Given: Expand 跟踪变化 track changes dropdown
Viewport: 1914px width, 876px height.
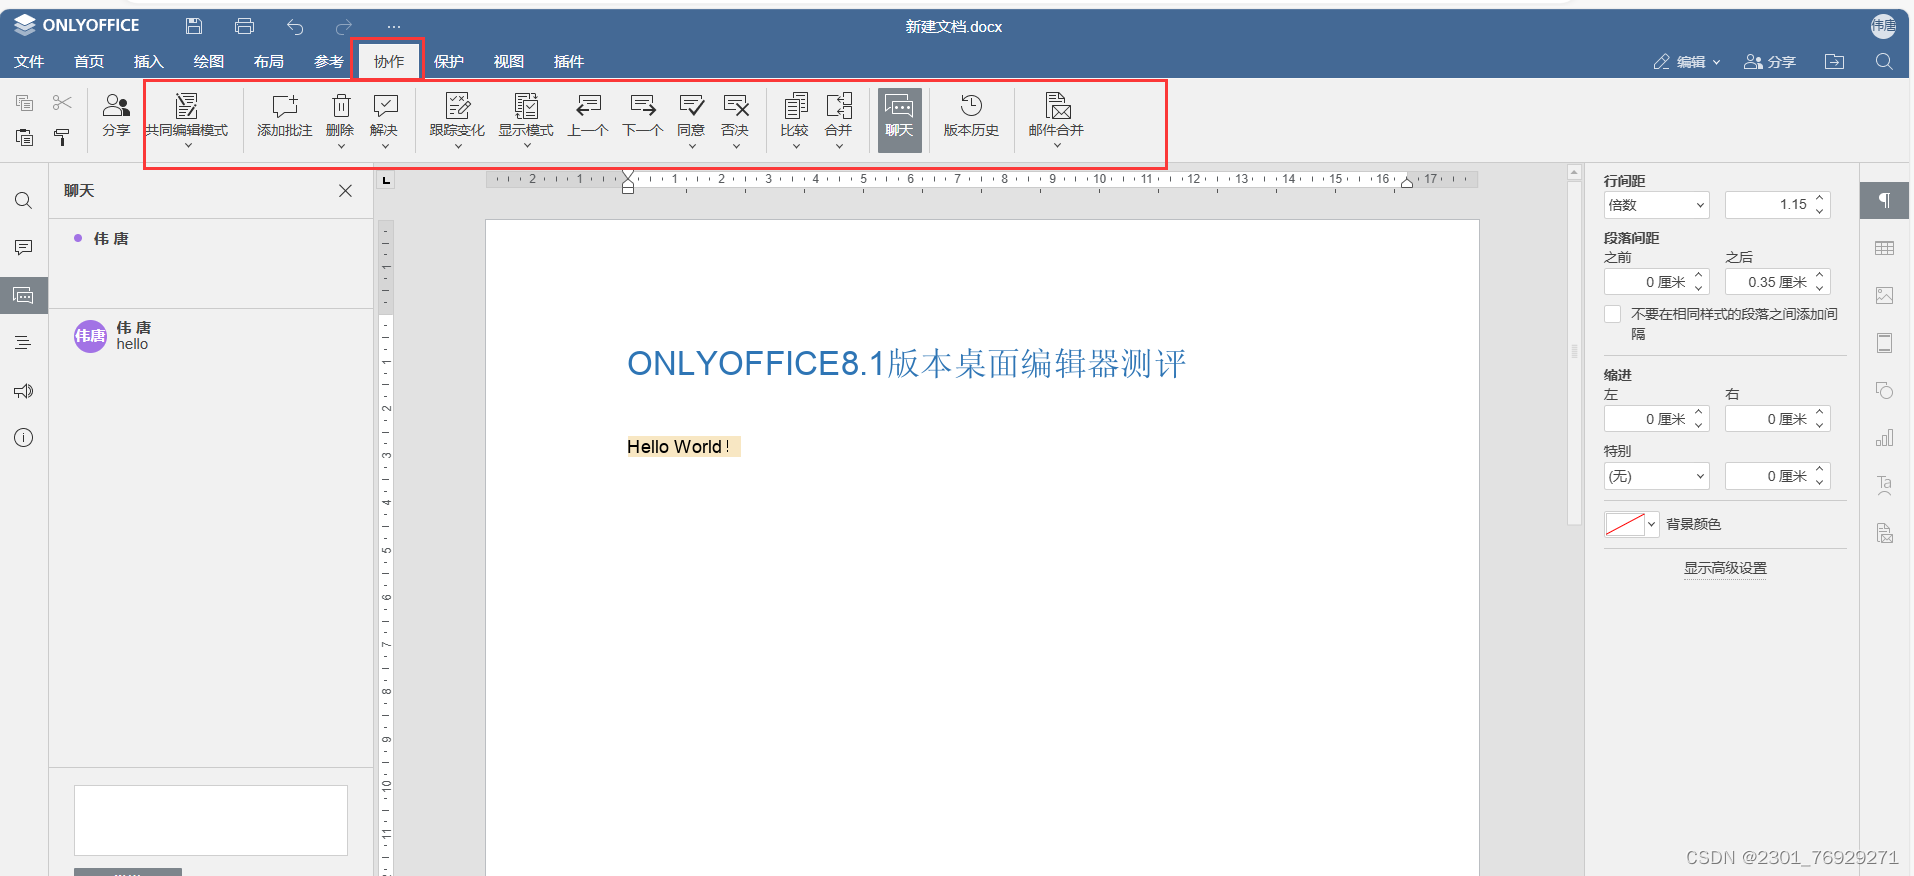Looking at the screenshot, I should click(458, 146).
